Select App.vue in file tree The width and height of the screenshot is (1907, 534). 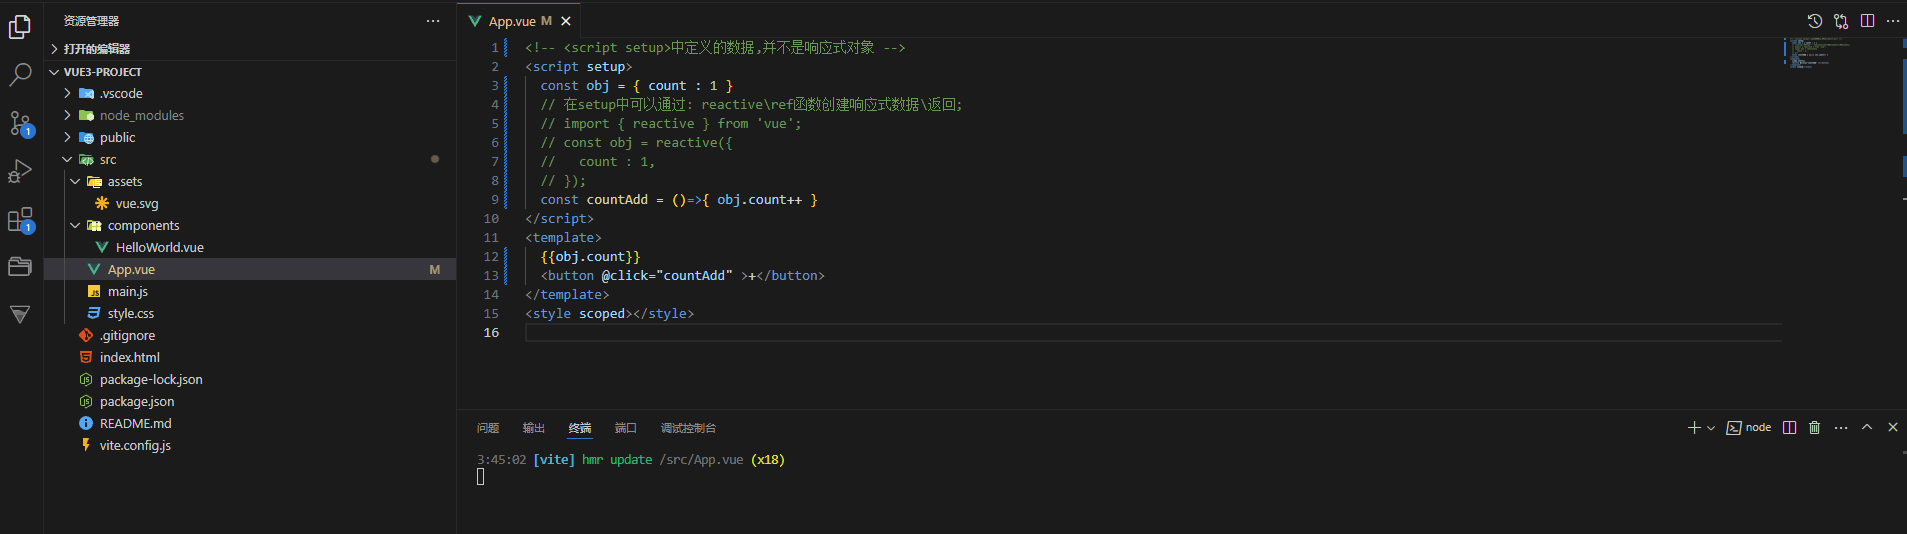250,270
